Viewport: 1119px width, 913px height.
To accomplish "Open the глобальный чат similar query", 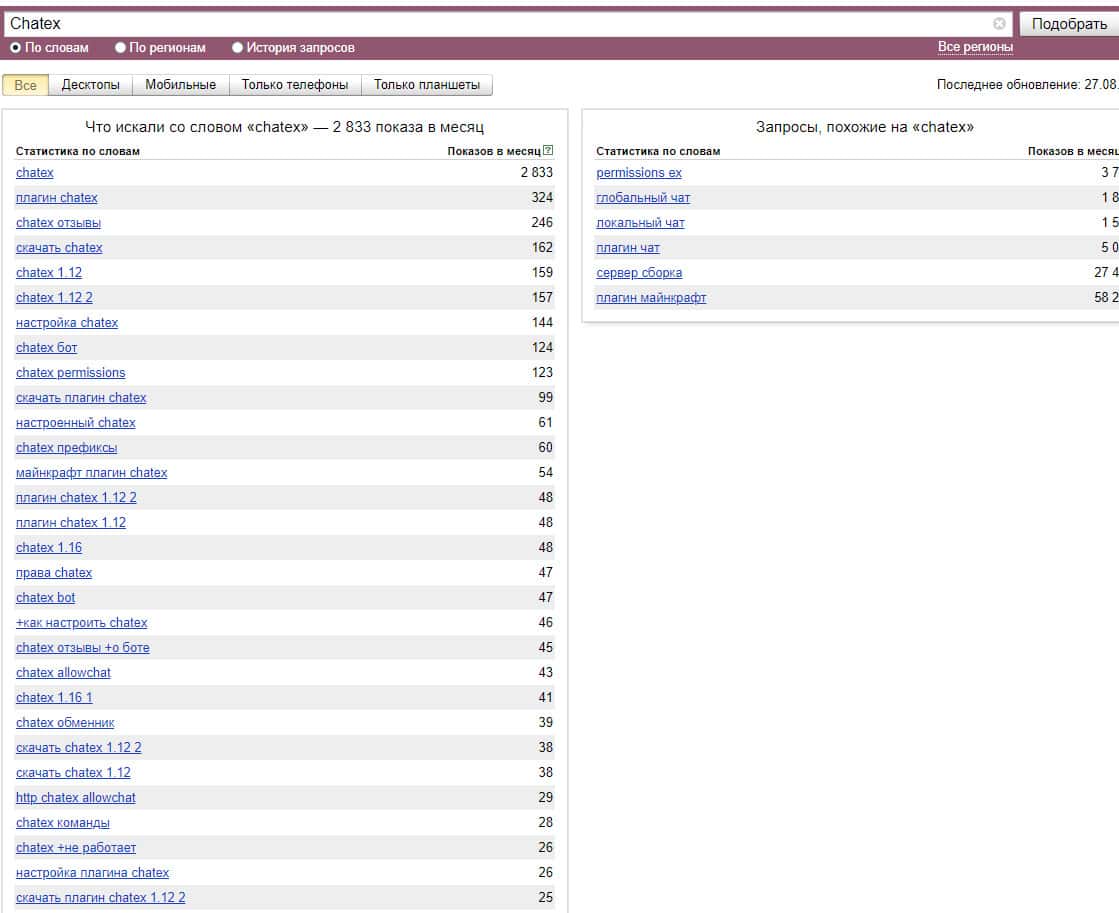I will coord(643,198).
